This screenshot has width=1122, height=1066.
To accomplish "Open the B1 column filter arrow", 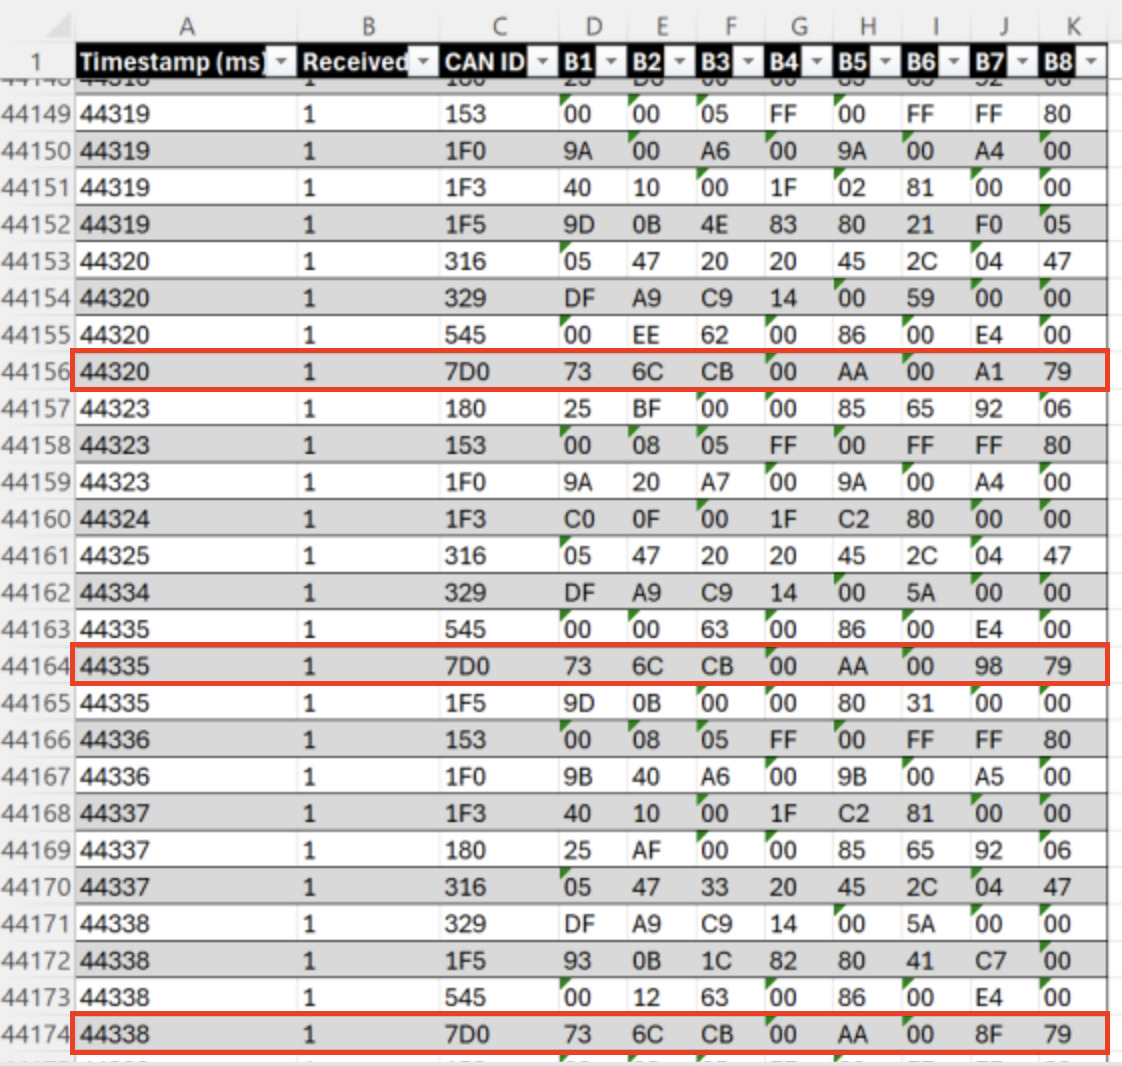I will click(612, 62).
